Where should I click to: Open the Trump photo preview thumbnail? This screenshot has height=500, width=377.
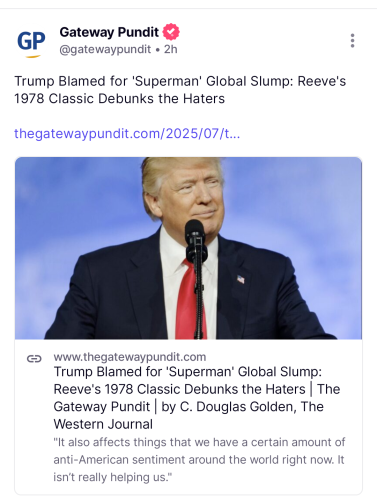coord(188,248)
